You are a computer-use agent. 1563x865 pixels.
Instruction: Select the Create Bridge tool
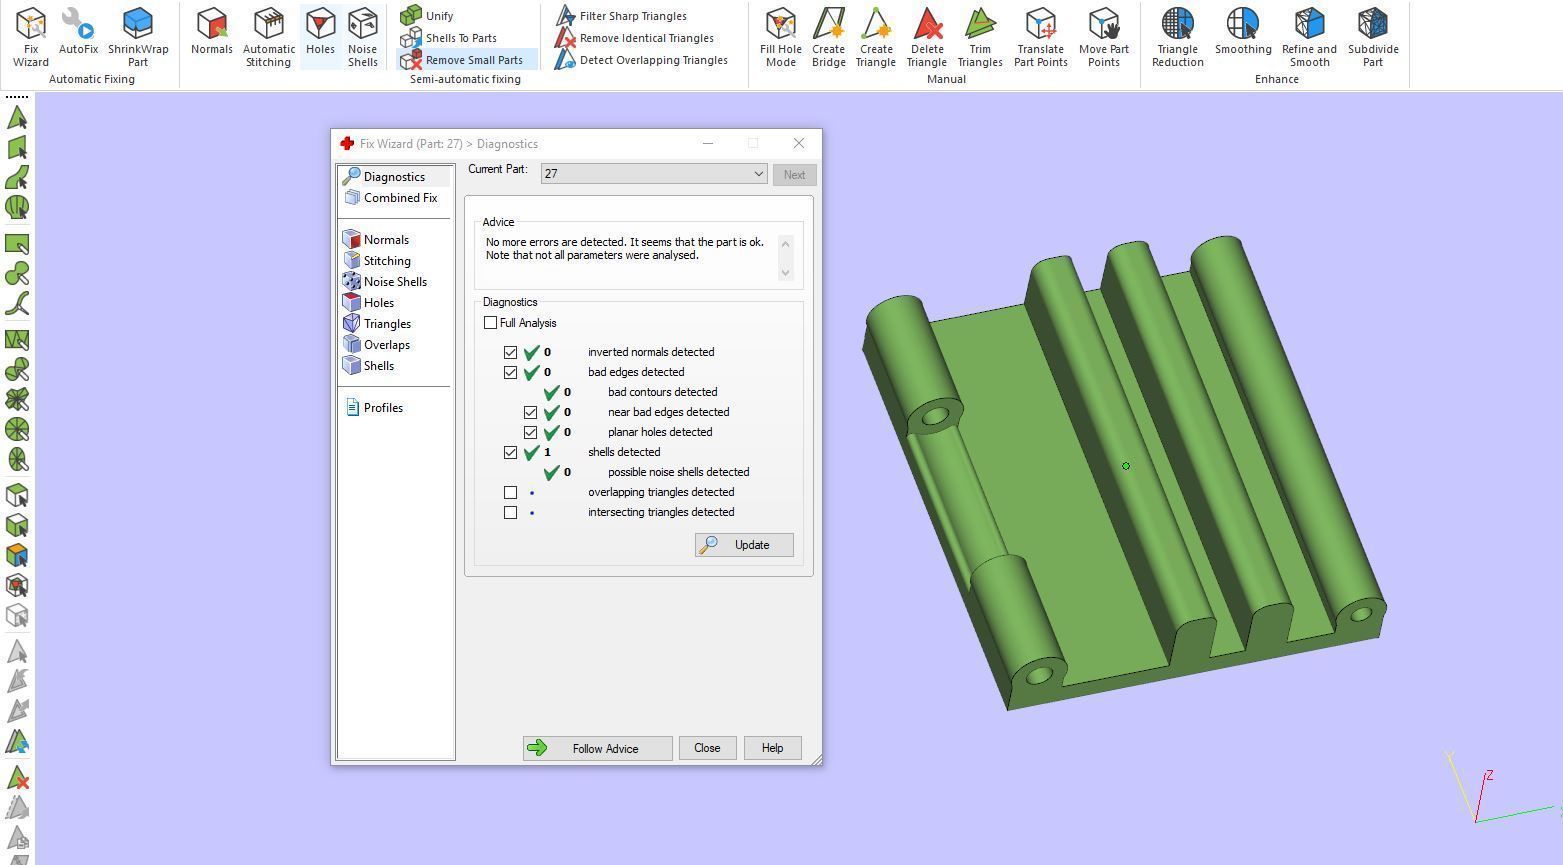(x=828, y=37)
